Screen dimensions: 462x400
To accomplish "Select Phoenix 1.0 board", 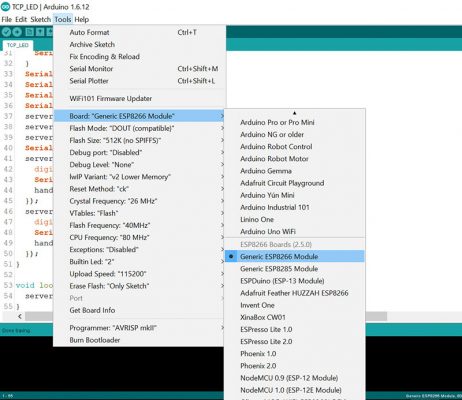I will point(295,354).
